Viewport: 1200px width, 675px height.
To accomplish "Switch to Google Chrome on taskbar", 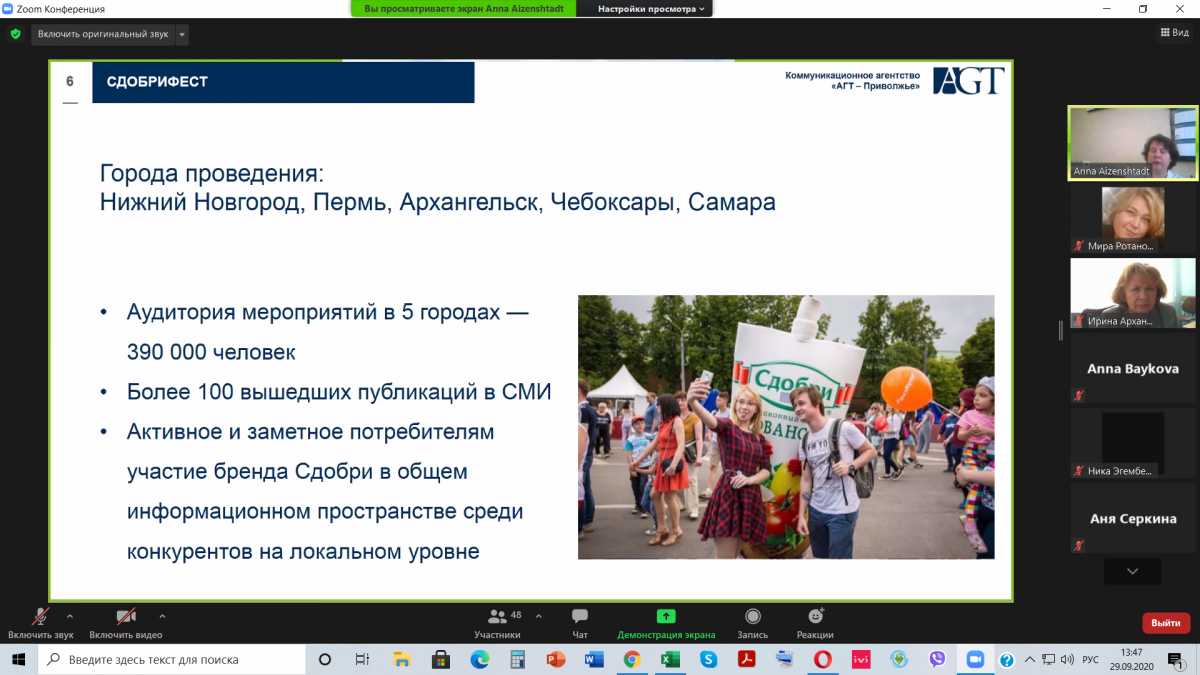I will pyautogui.click(x=632, y=660).
